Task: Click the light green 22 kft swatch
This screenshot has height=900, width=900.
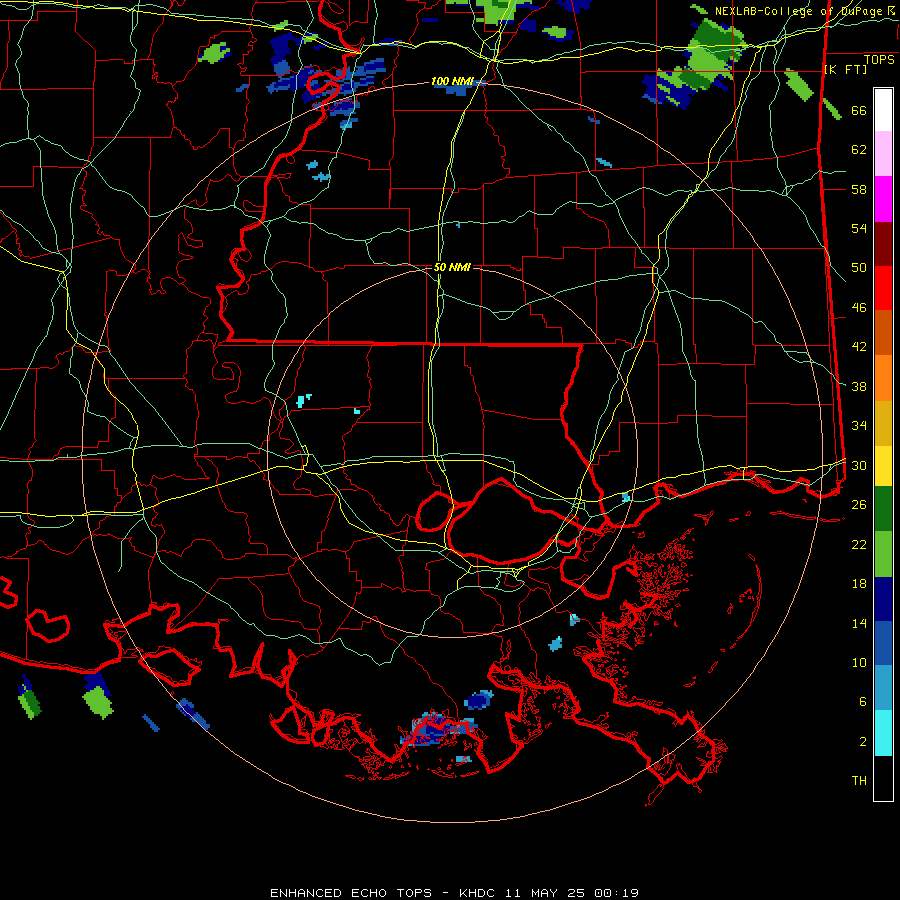Action: coord(883,554)
